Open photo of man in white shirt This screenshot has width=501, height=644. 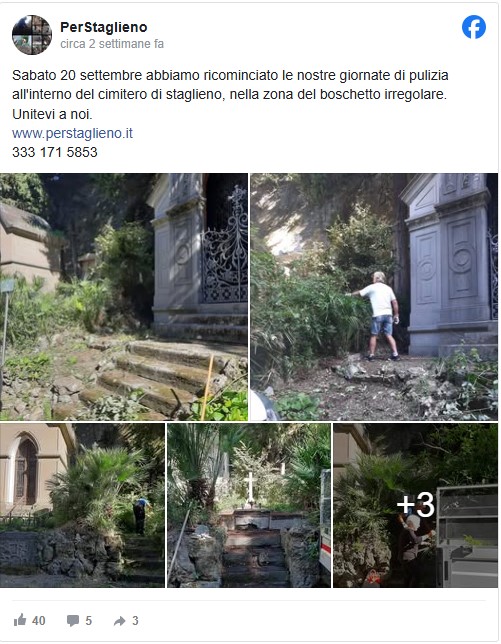point(374,297)
